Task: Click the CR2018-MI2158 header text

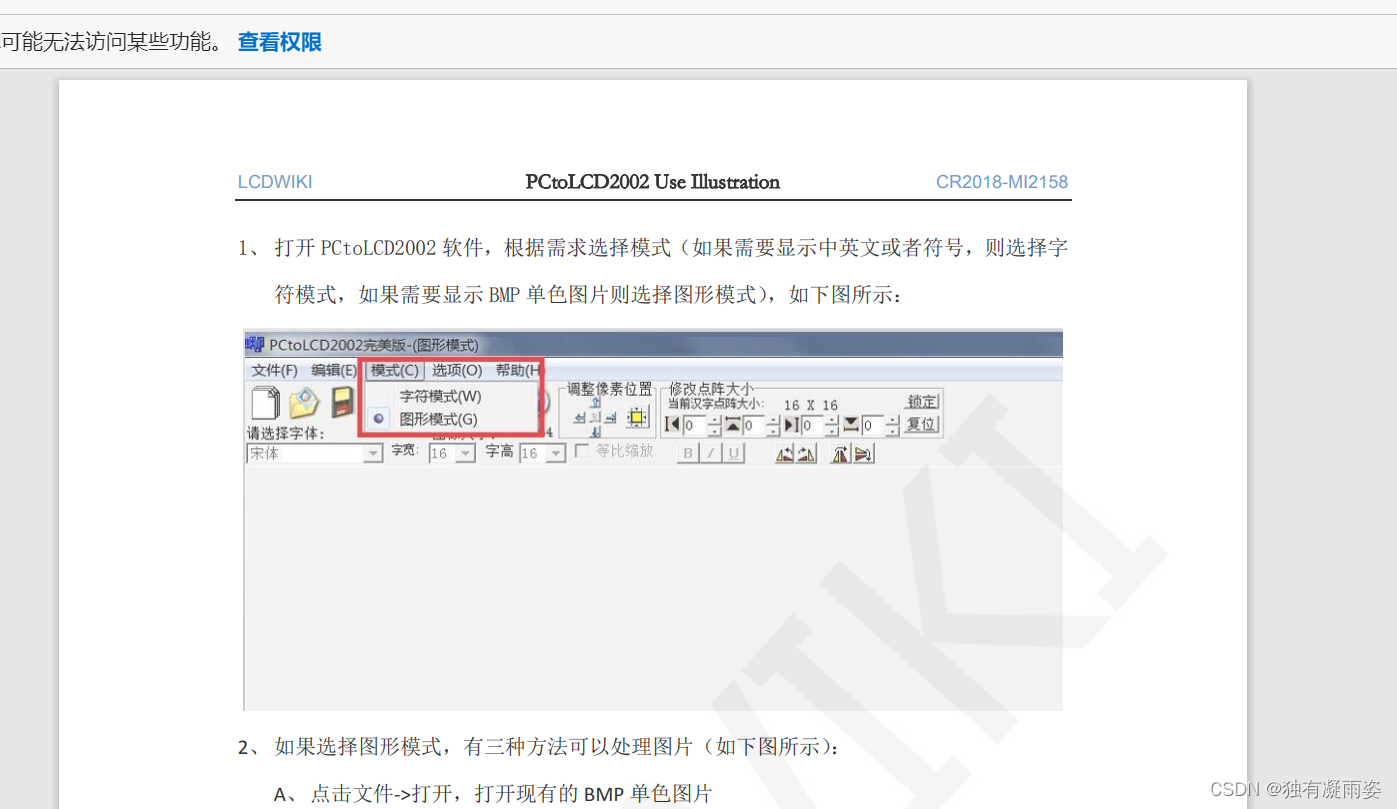Action: click(1002, 182)
